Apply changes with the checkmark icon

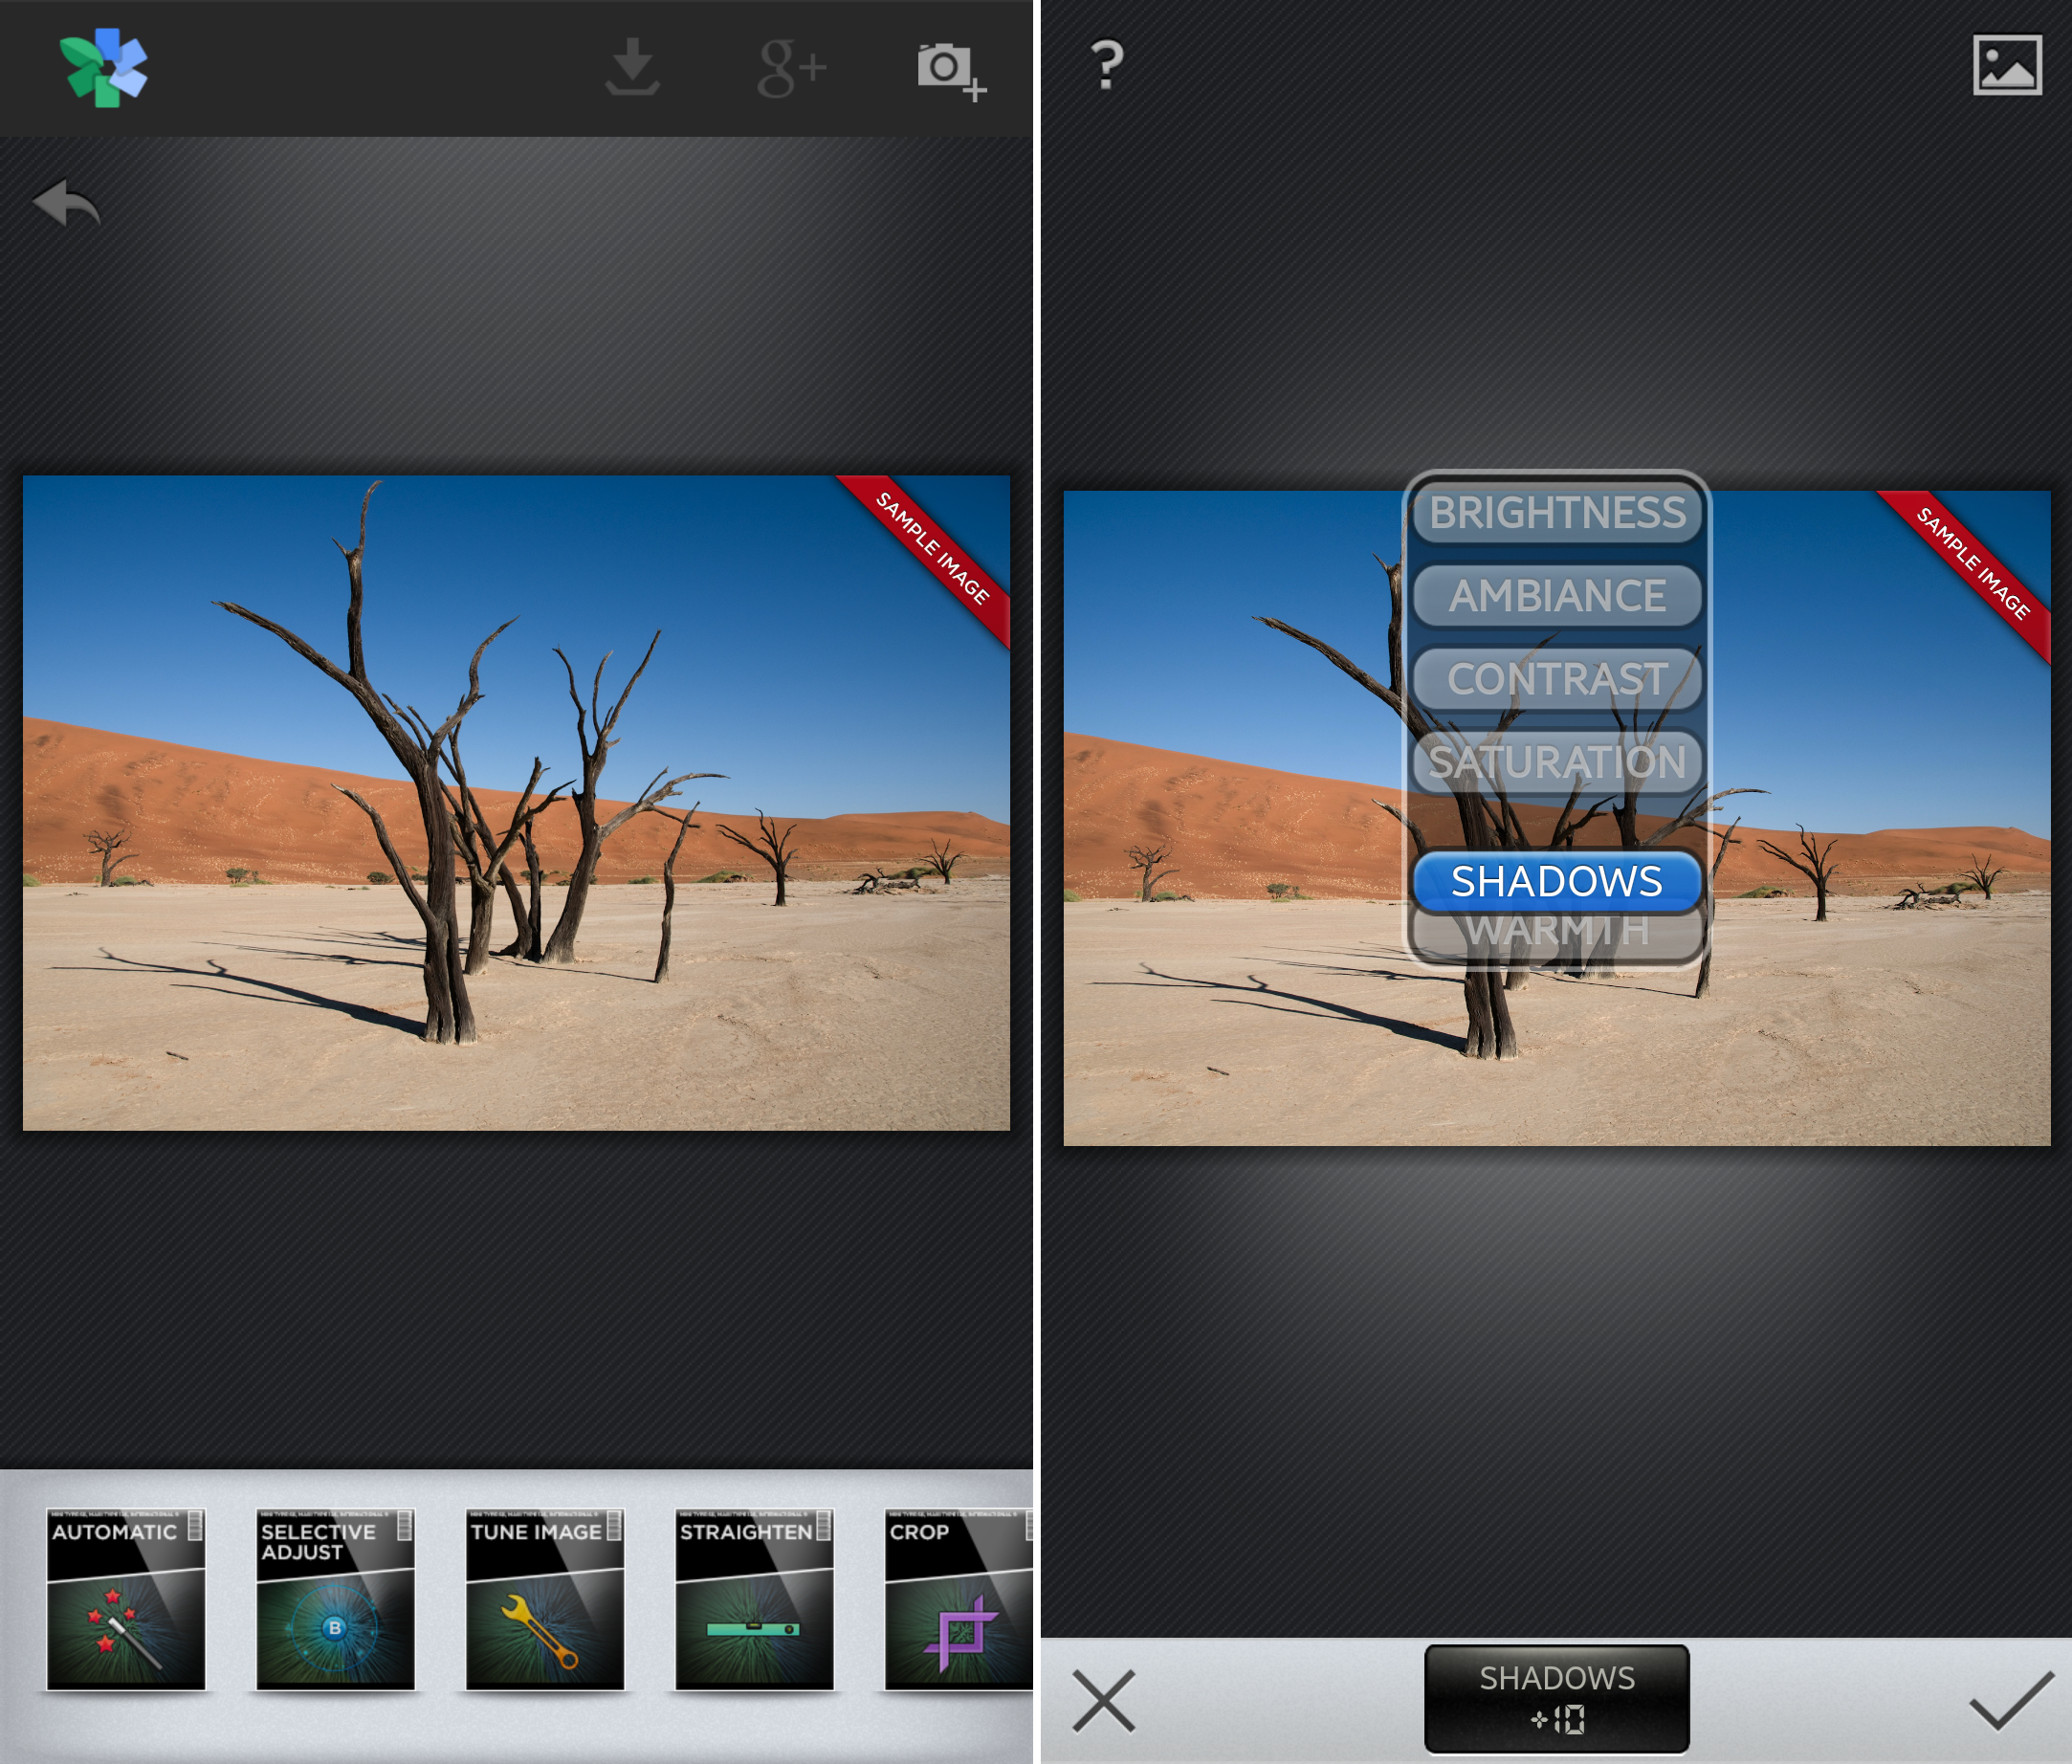(x=2010, y=1700)
